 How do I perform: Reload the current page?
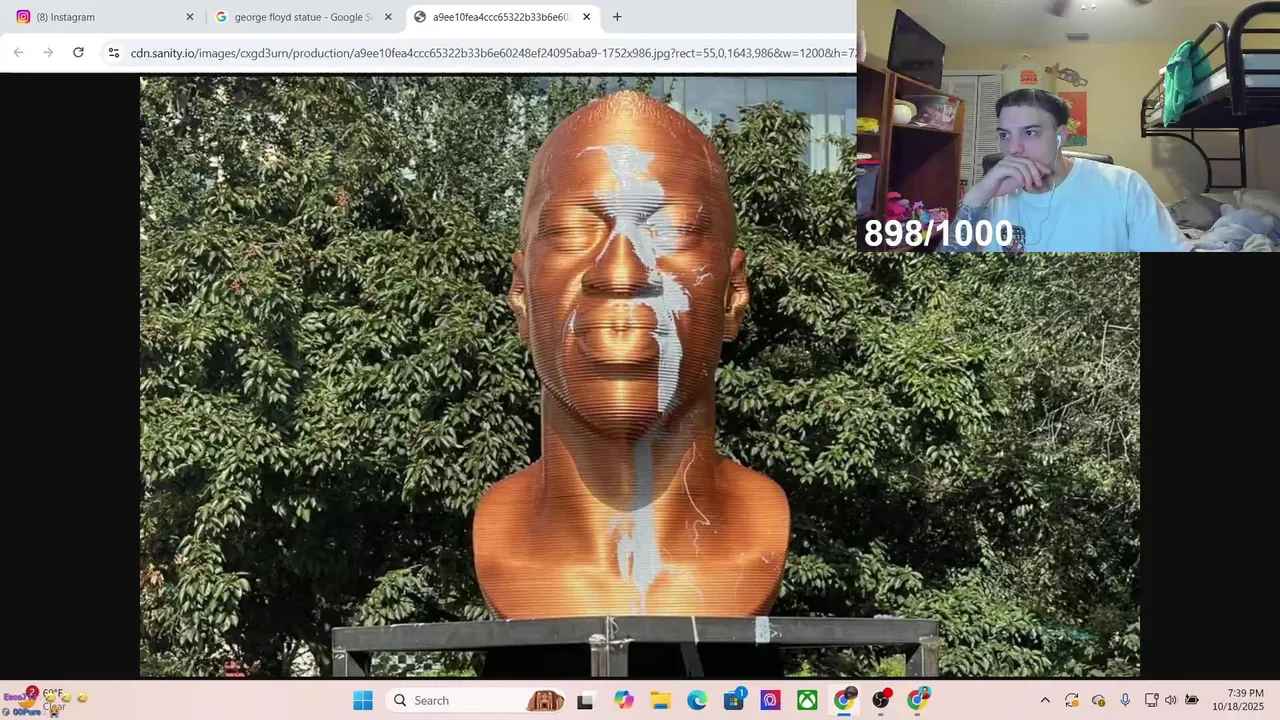(x=78, y=52)
